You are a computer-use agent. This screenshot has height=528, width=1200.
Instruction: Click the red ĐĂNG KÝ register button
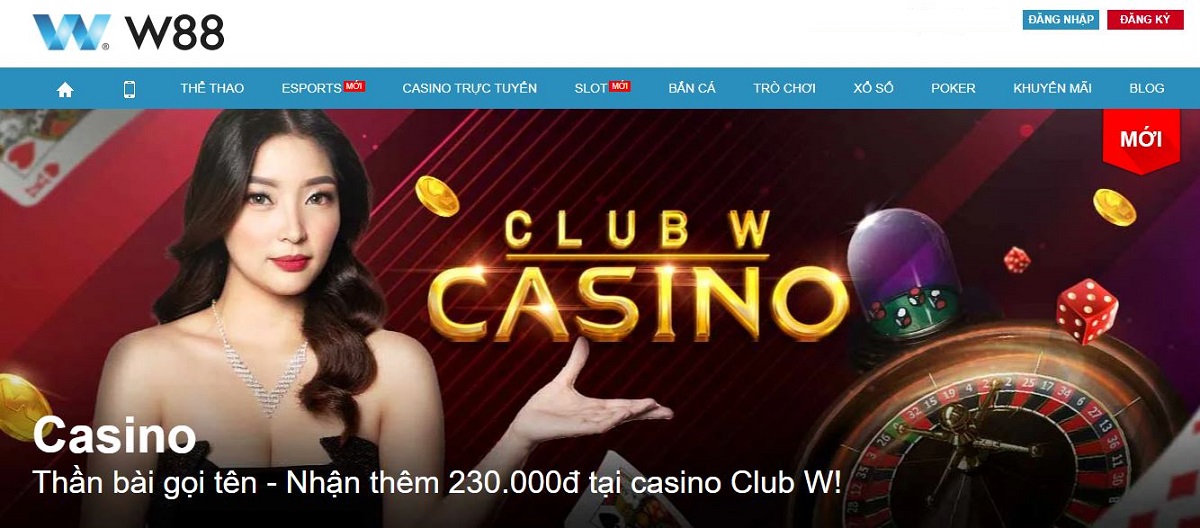click(1145, 19)
